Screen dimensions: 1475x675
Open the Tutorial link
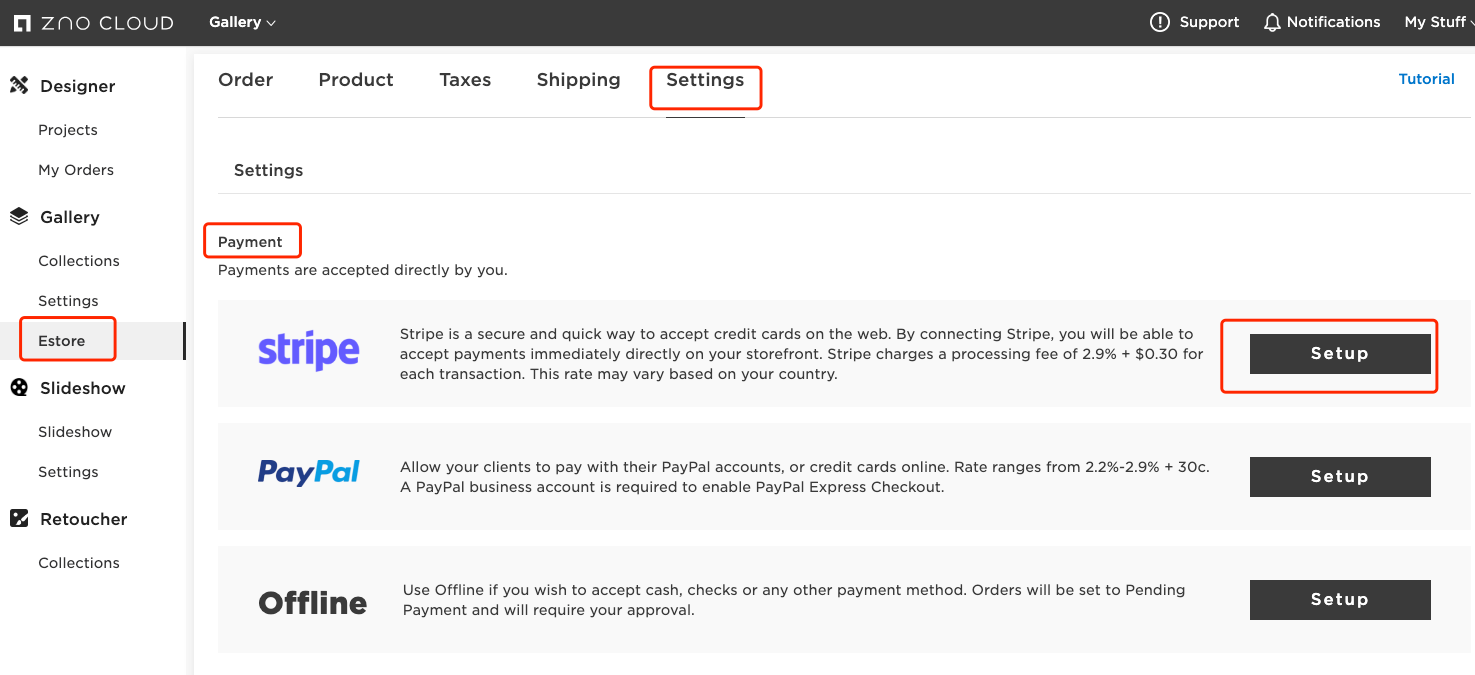[x=1426, y=79]
